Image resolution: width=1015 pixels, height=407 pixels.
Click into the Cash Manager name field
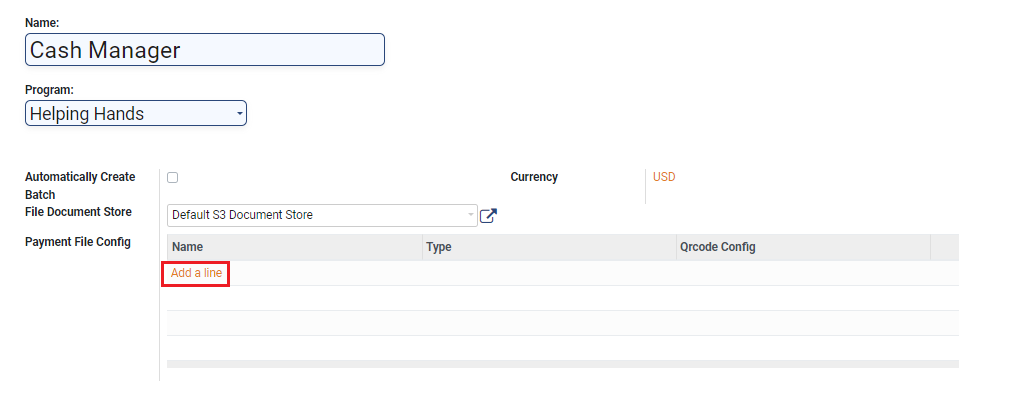tap(204, 50)
